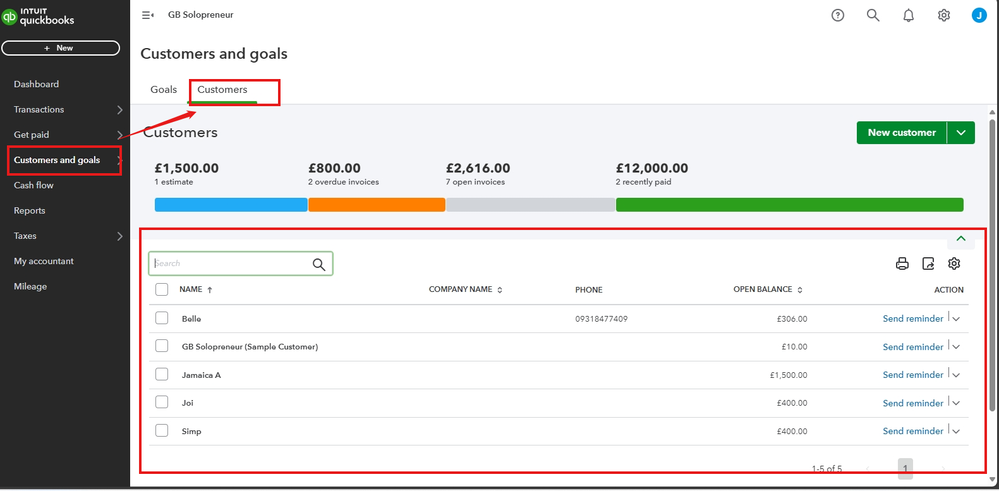Image resolution: width=999 pixels, height=491 pixels.
Task: Collapse the money bar summary chevron
Action: 960,239
